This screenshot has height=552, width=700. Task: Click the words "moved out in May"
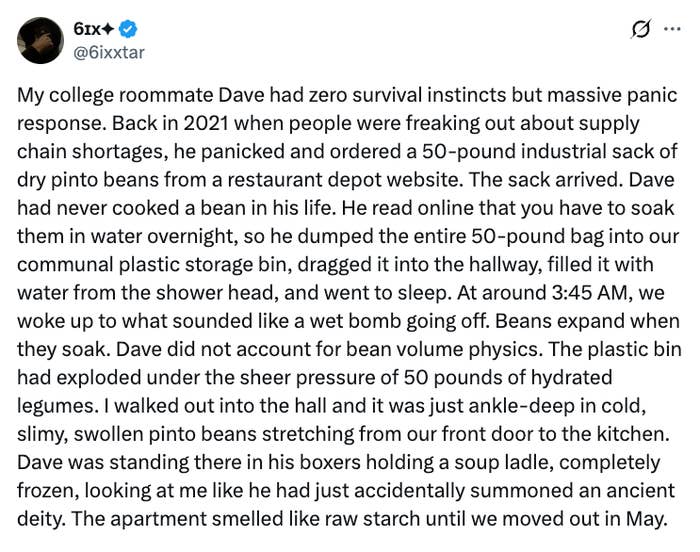584,519
